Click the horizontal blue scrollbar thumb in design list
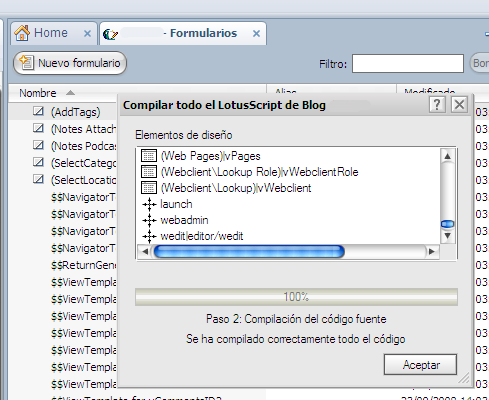Screen dimensions: 489x400 tap(249, 252)
